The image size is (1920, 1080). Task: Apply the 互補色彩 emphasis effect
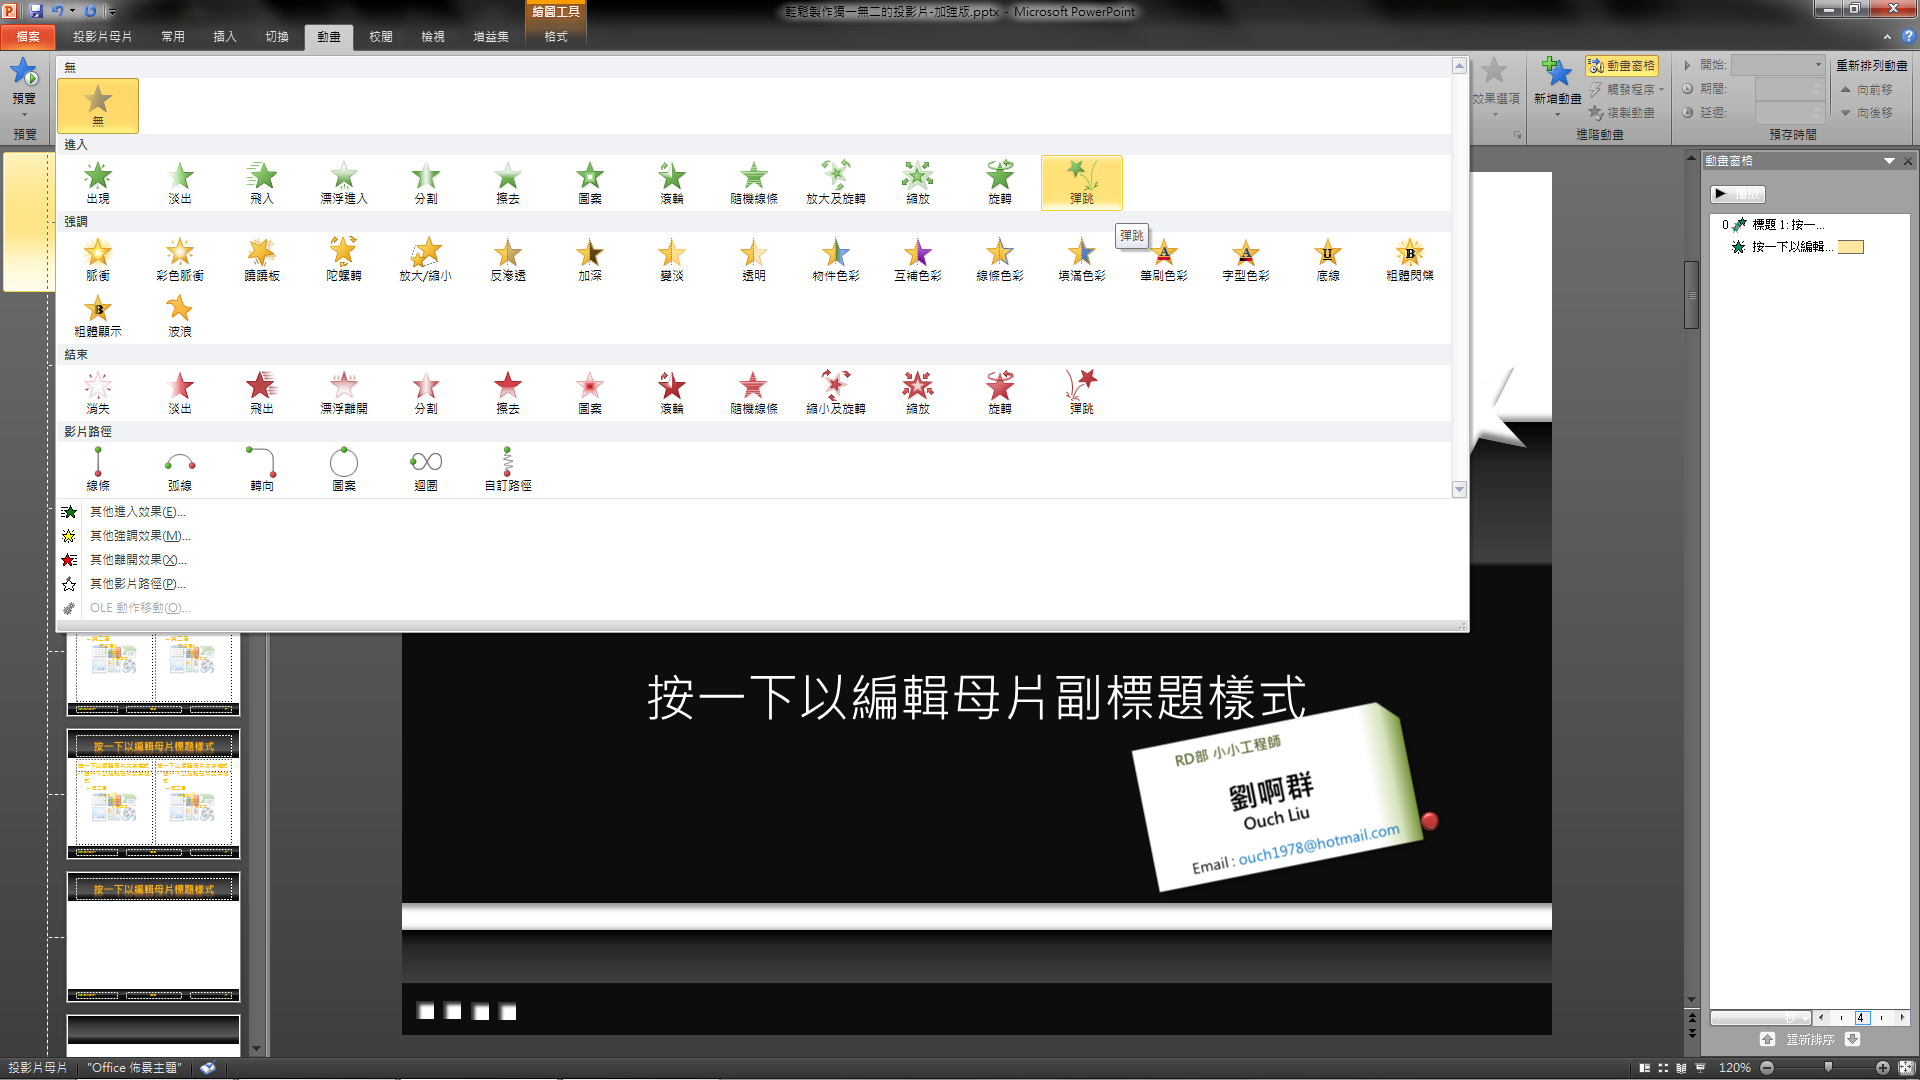tap(918, 260)
